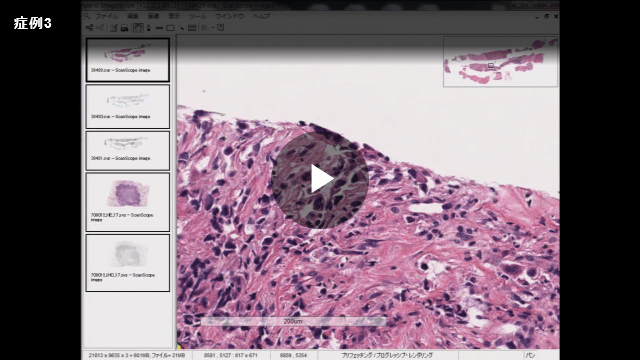Viewport: 640px width, 360px height.
Task: Open the 表示 menu
Action: [174, 16]
